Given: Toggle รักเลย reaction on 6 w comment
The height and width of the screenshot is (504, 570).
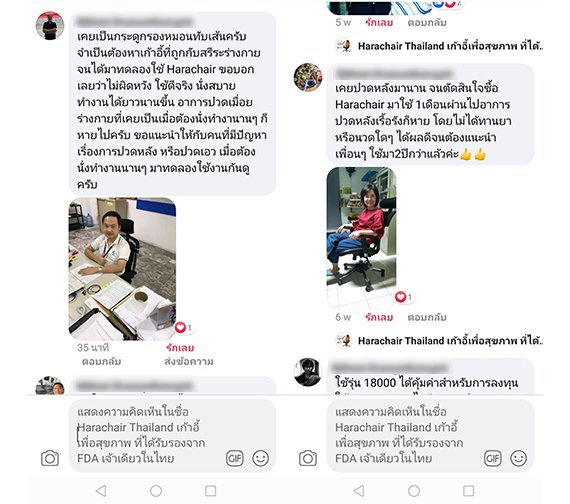Looking at the screenshot, I should [379, 317].
